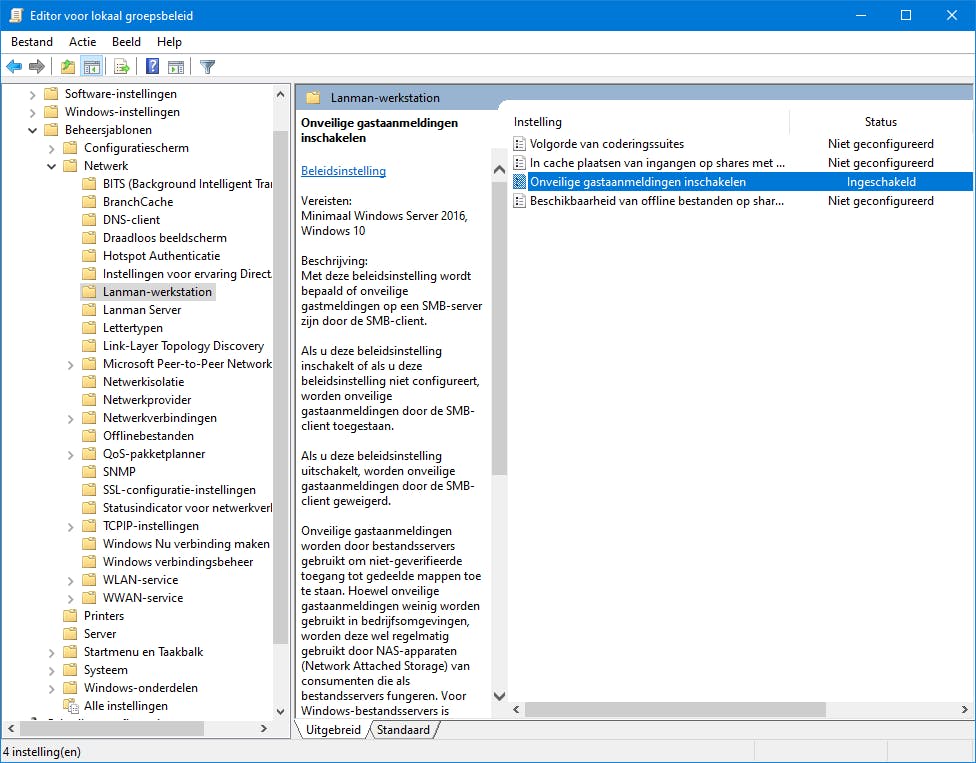This screenshot has height=763, width=976.
Task: Click the tree pane vertical scrollbar thumb
Action: click(x=280, y=386)
